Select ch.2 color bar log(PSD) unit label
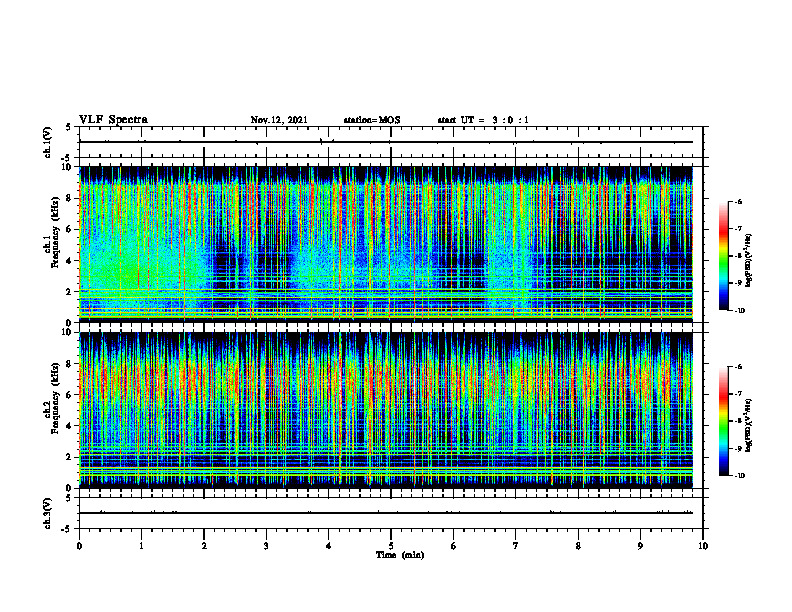Image resolution: width=792 pixels, height=612 pixels. (x=749, y=426)
